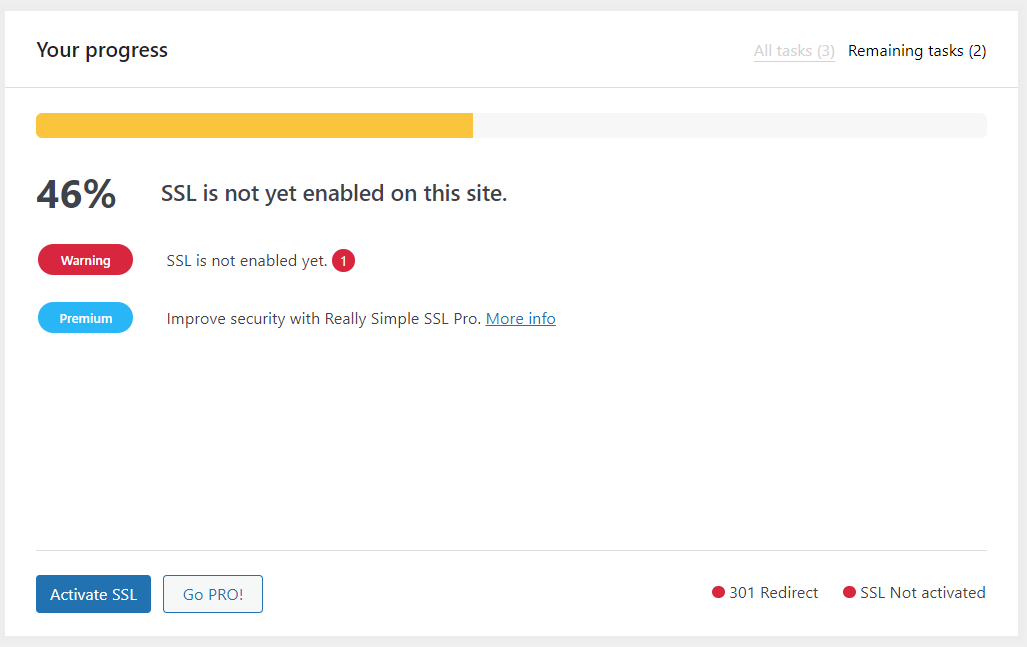Image resolution: width=1027 pixels, height=647 pixels.
Task: Click the red dot next to 301 Redirect
Action: click(x=717, y=592)
